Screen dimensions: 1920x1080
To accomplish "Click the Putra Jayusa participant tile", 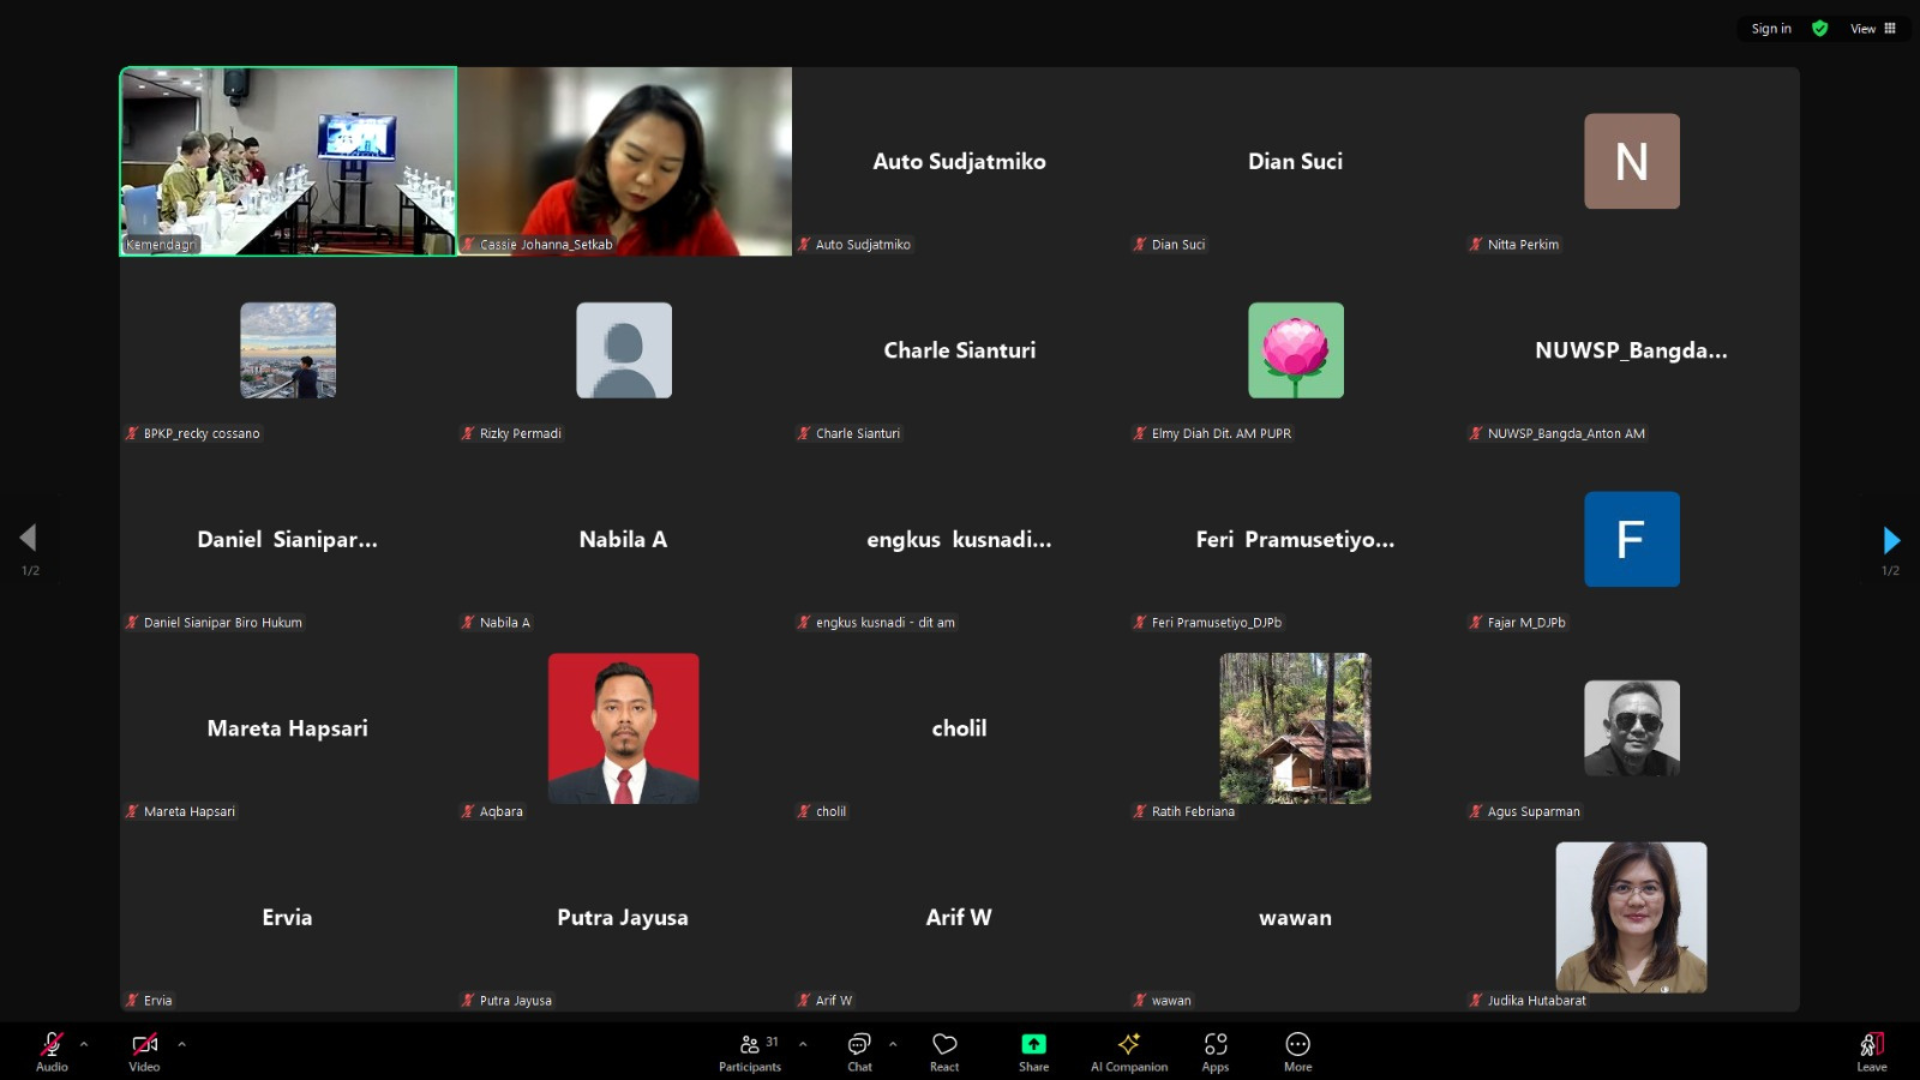I will [x=624, y=917].
